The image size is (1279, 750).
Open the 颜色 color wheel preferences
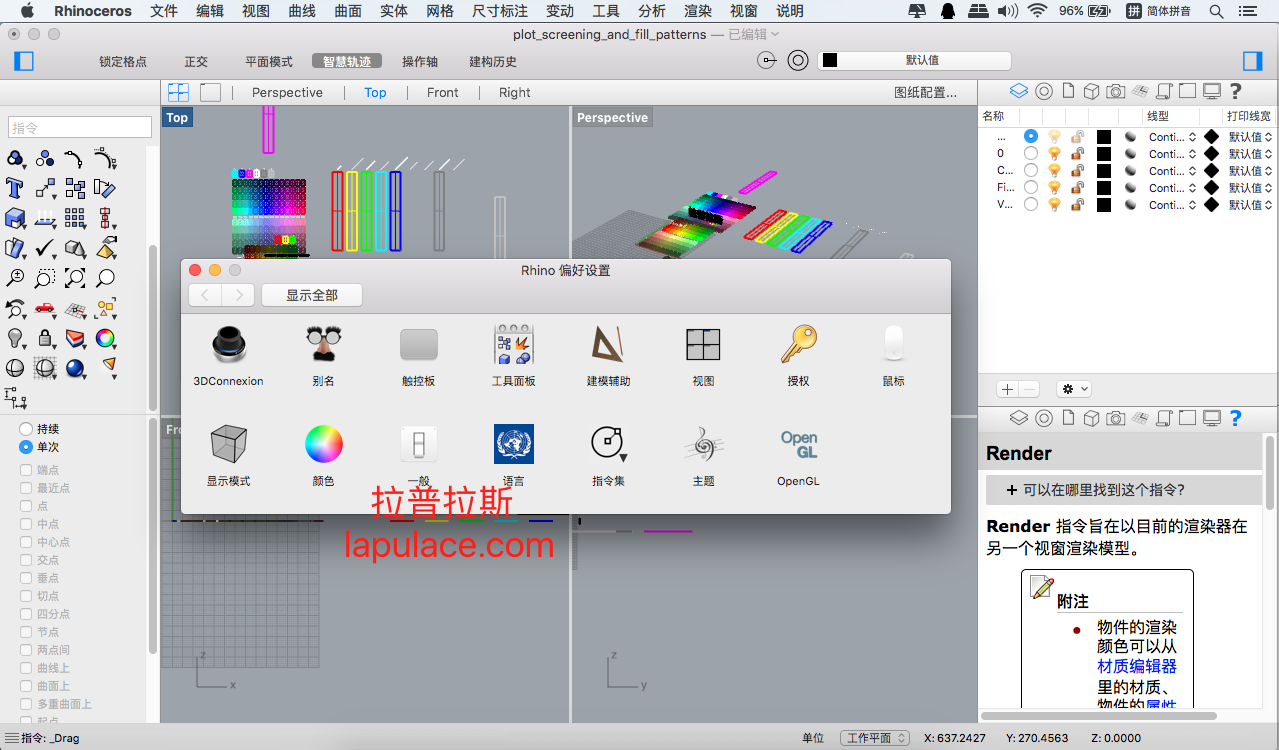coord(323,444)
